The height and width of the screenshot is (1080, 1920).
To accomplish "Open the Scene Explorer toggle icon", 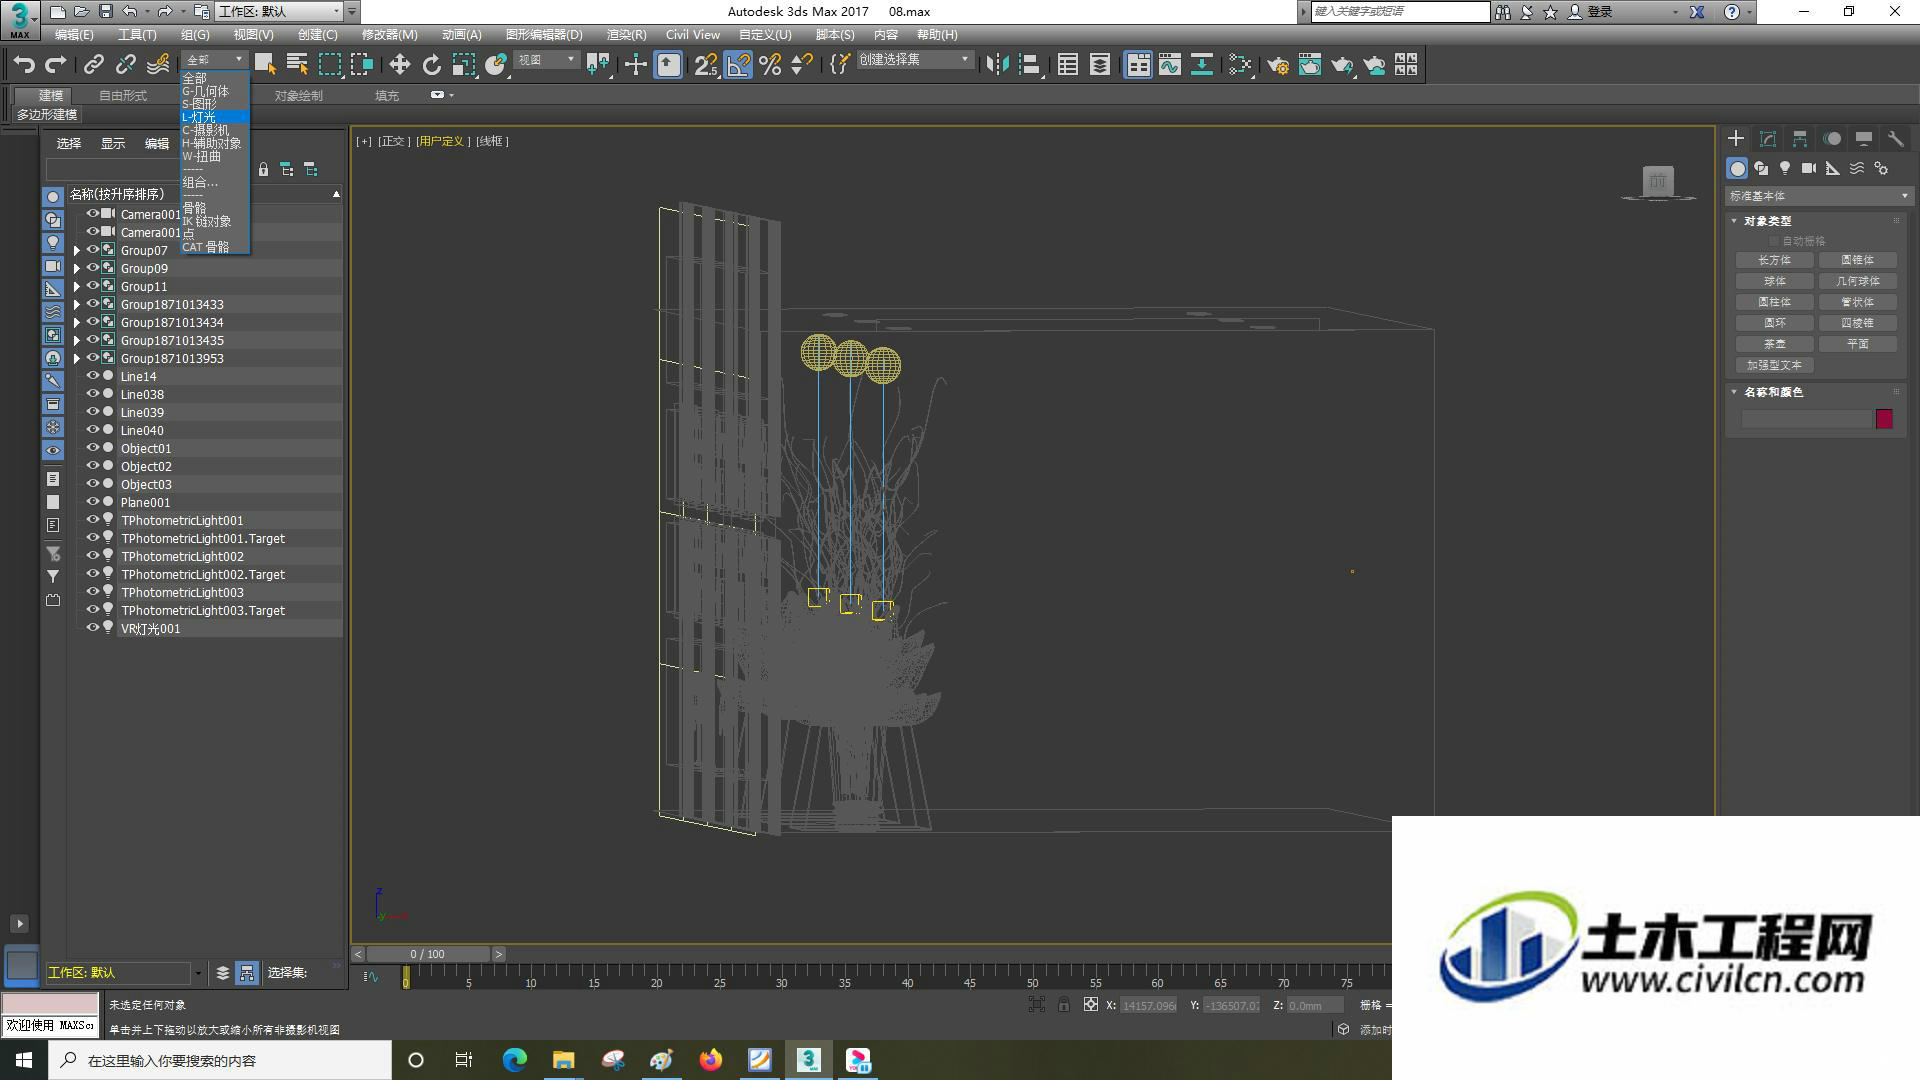I will point(1067,65).
